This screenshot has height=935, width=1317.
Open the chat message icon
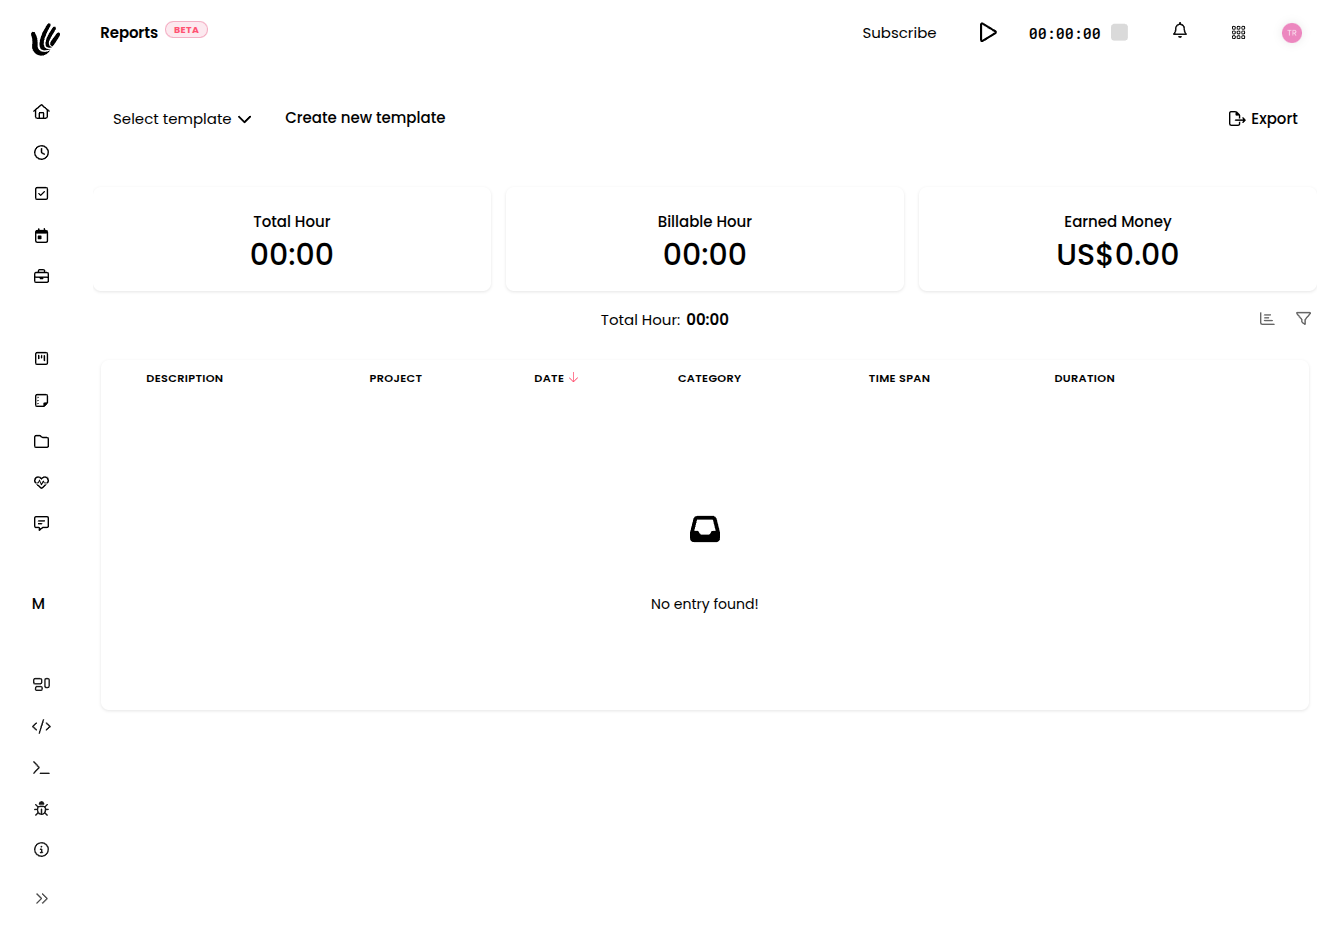coord(41,523)
